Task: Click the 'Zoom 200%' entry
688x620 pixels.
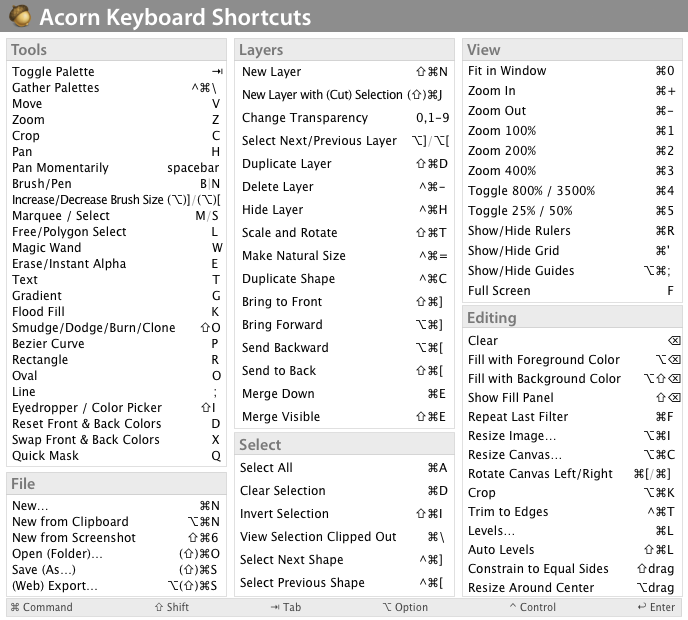Action: tap(572, 151)
